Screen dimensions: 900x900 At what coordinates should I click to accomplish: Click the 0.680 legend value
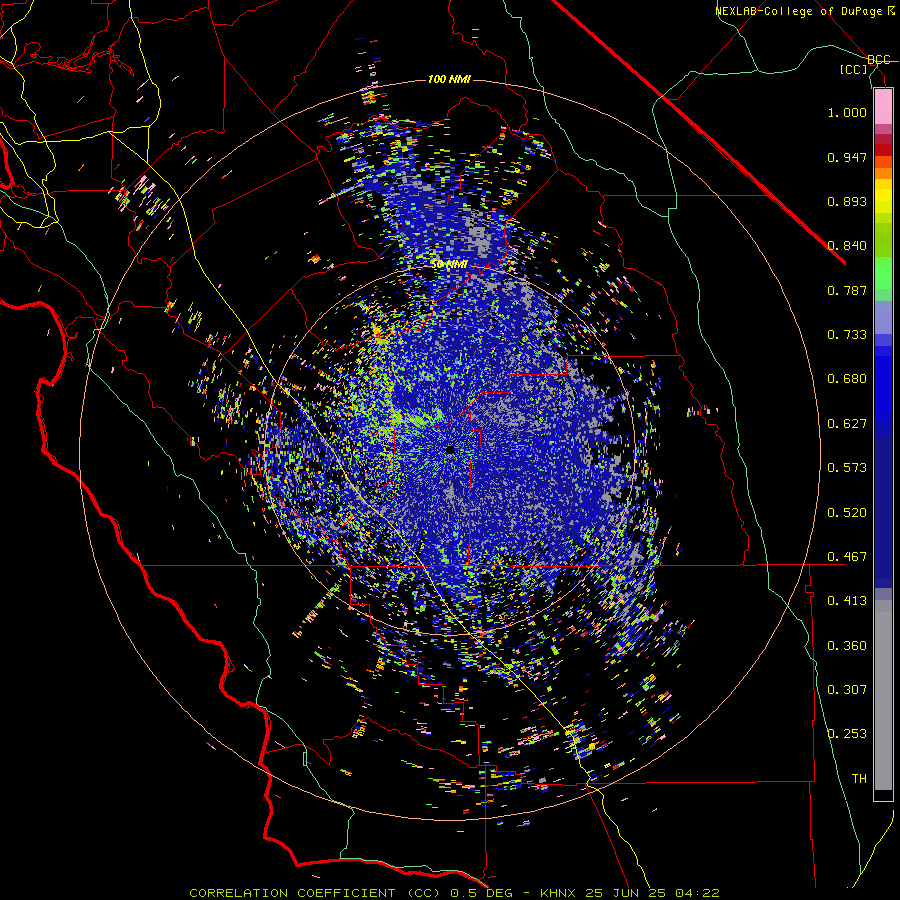(847, 379)
